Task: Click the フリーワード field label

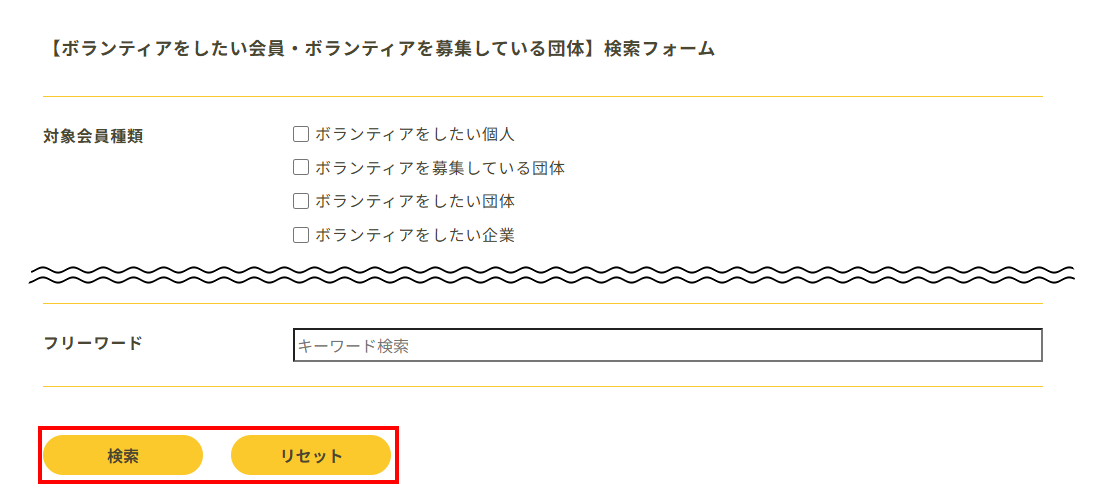Action: 93,343
